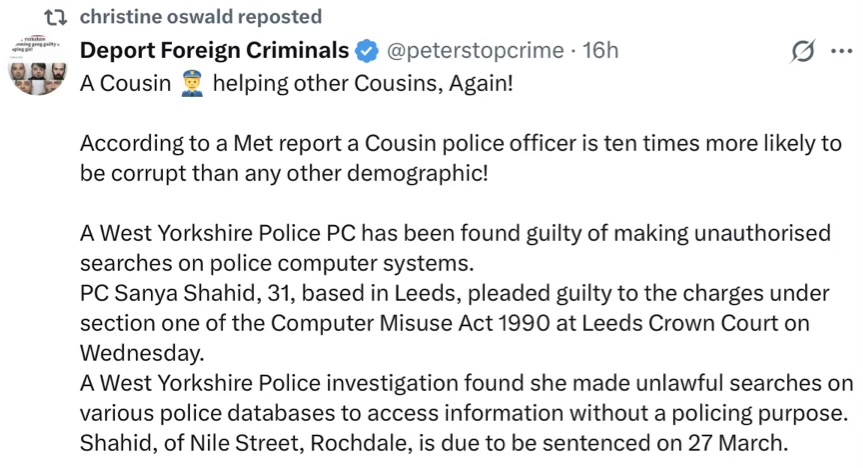
Task: Click the Grok circle-slash icon
Action: (x=800, y=52)
